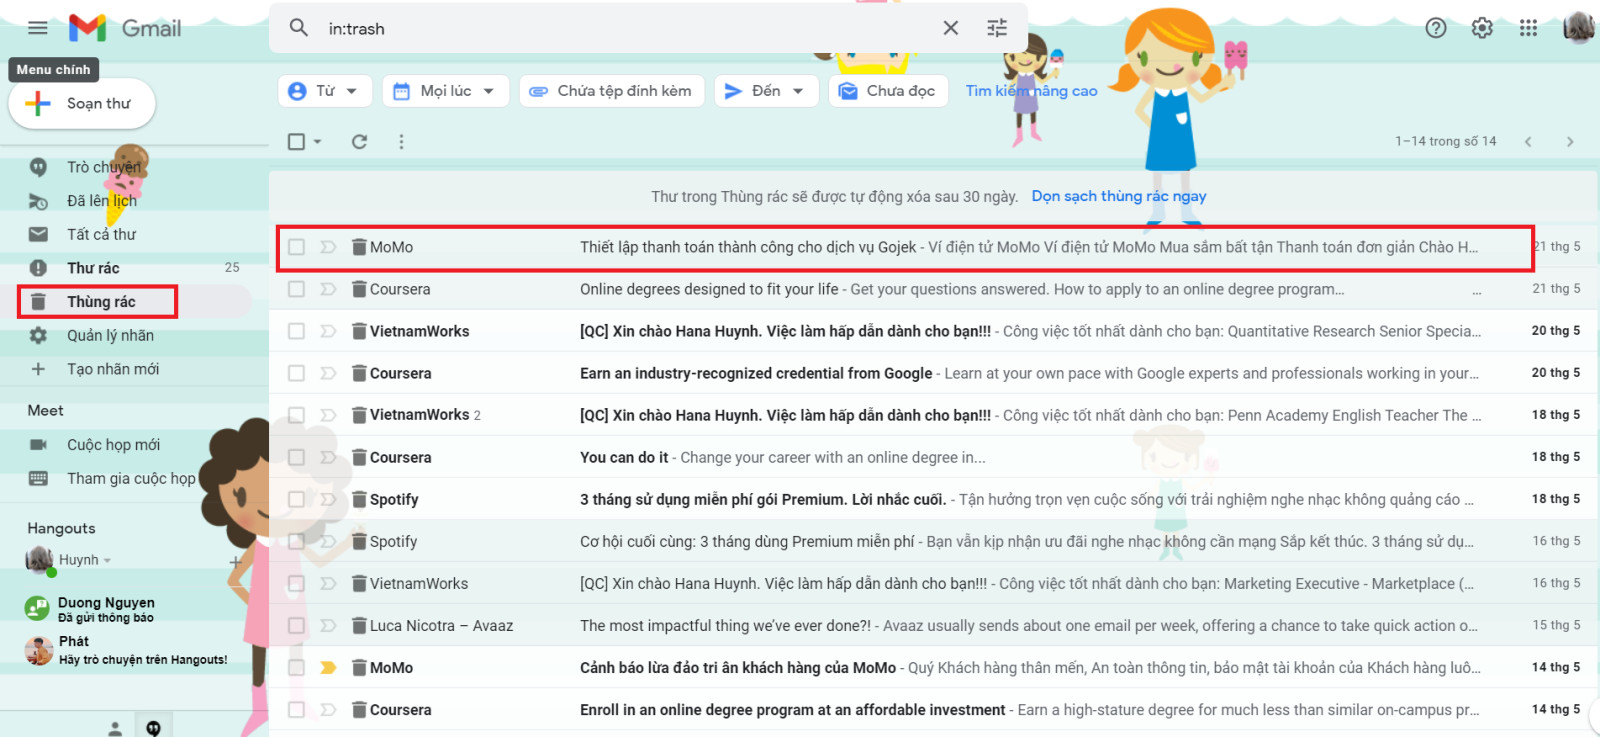Viewport: 1600px width, 737px height.
Task: Tick the select-all checkbox
Action: [296, 142]
